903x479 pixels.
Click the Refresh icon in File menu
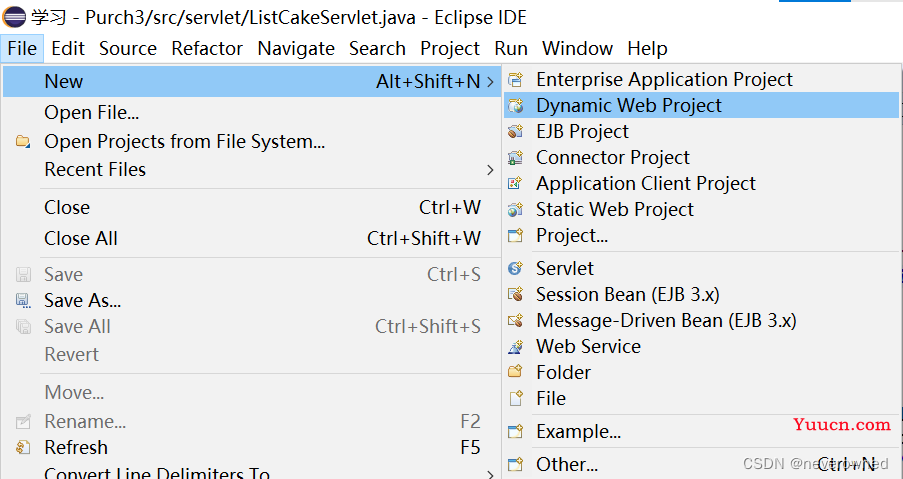click(23, 447)
